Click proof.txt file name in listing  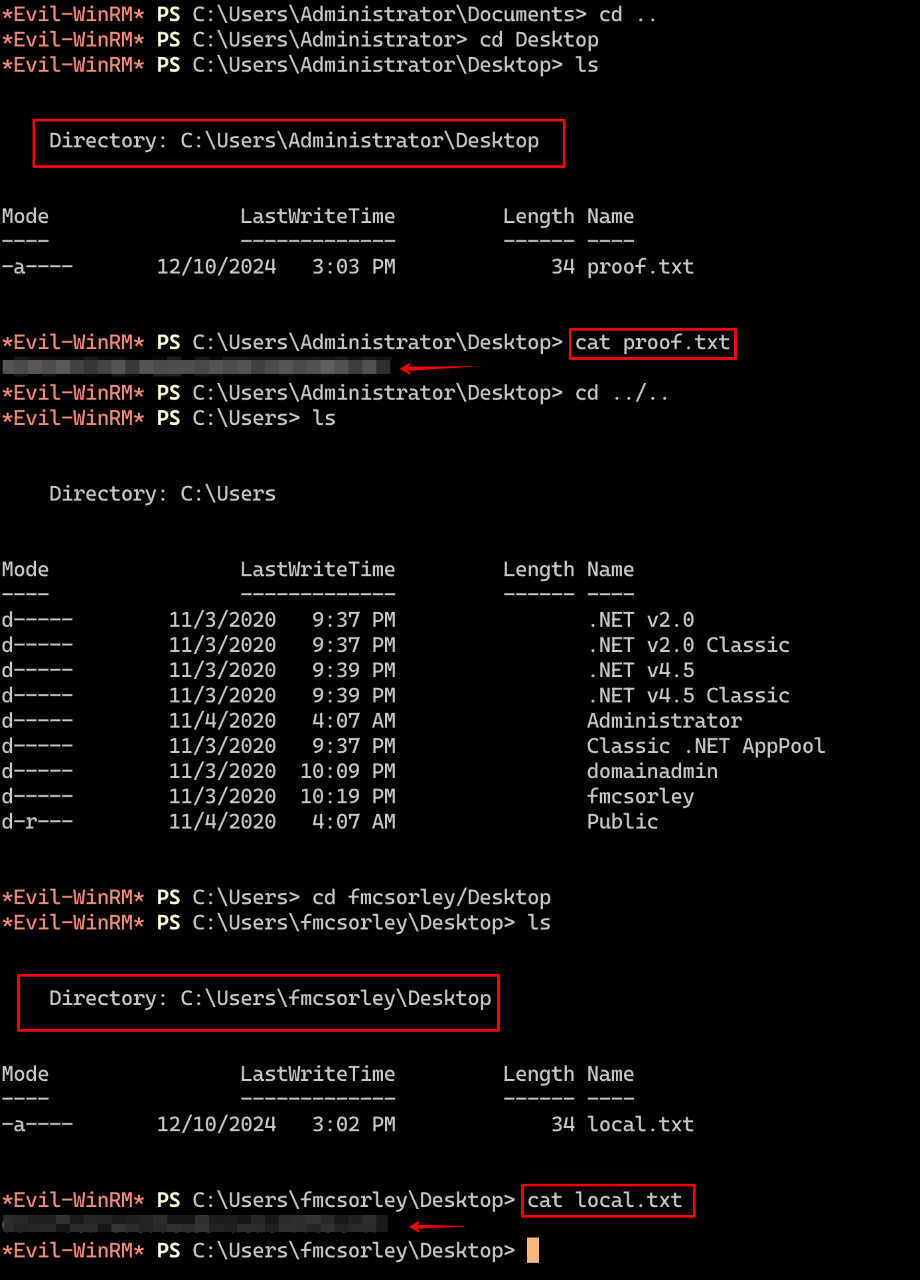[640, 267]
